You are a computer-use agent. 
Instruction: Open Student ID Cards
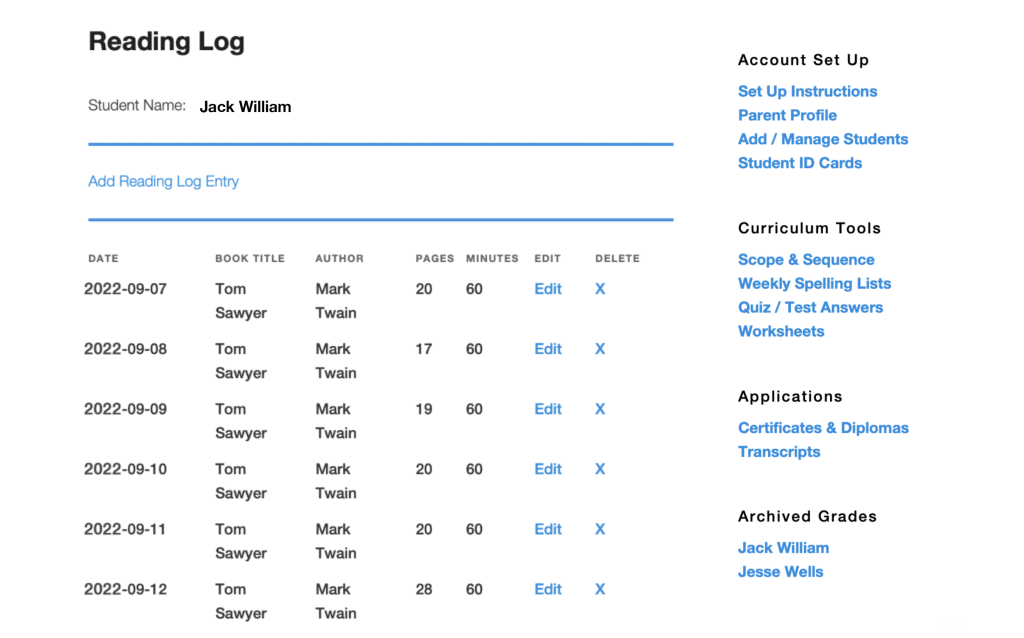(800, 163)
